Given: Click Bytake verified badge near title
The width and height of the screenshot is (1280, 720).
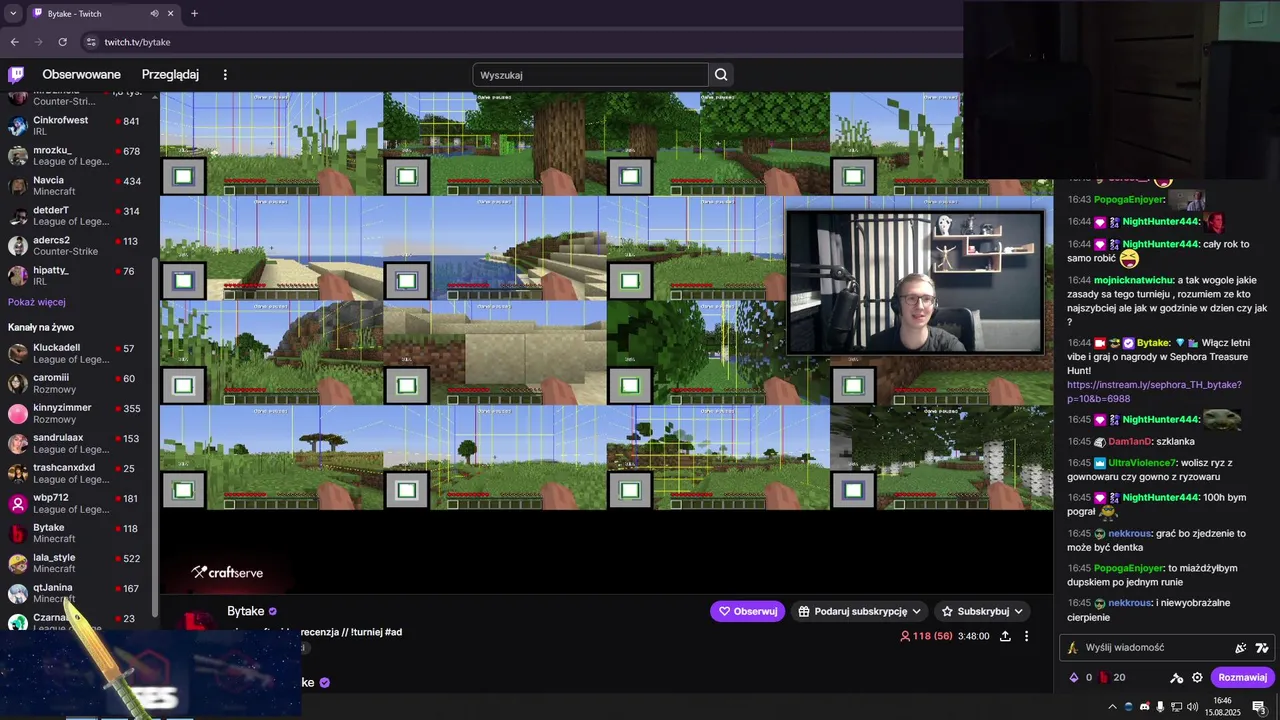Looking at the screenshot, I should (x=272, y=611).
